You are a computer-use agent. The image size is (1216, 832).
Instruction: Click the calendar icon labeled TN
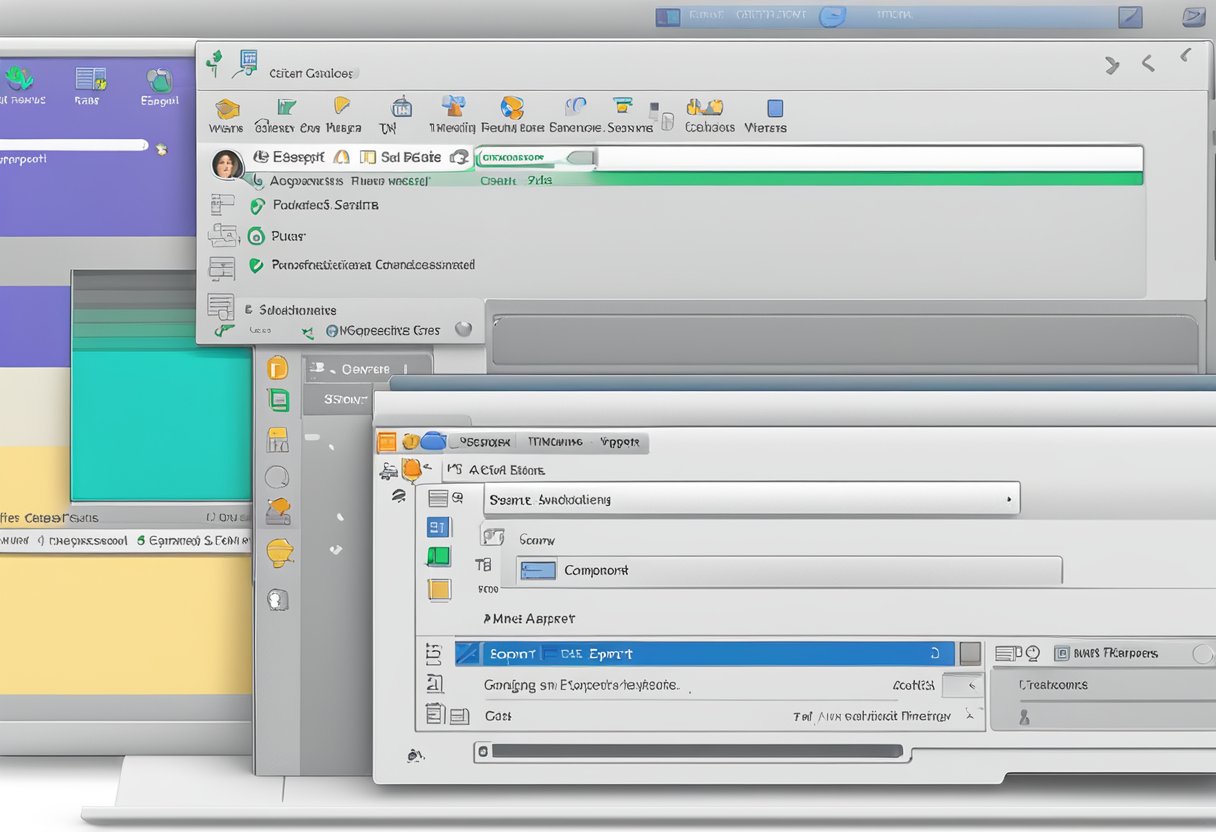(x=401, y=108)
